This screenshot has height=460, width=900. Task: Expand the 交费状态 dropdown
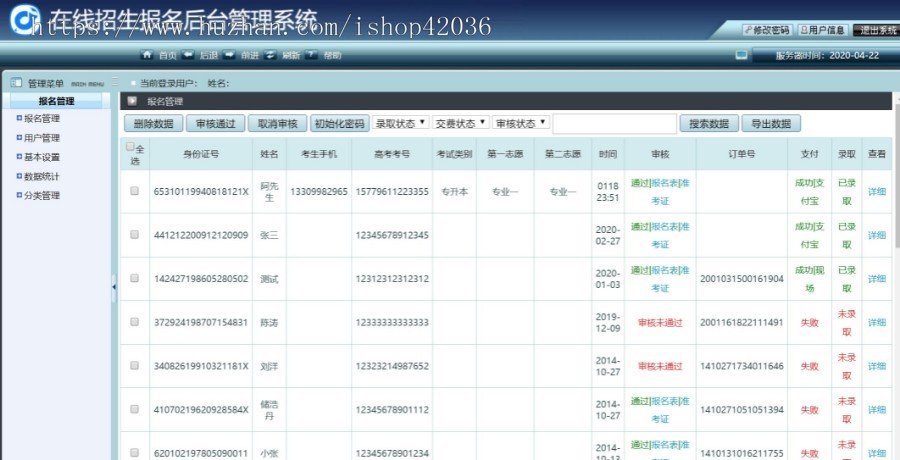click(461, 123)
